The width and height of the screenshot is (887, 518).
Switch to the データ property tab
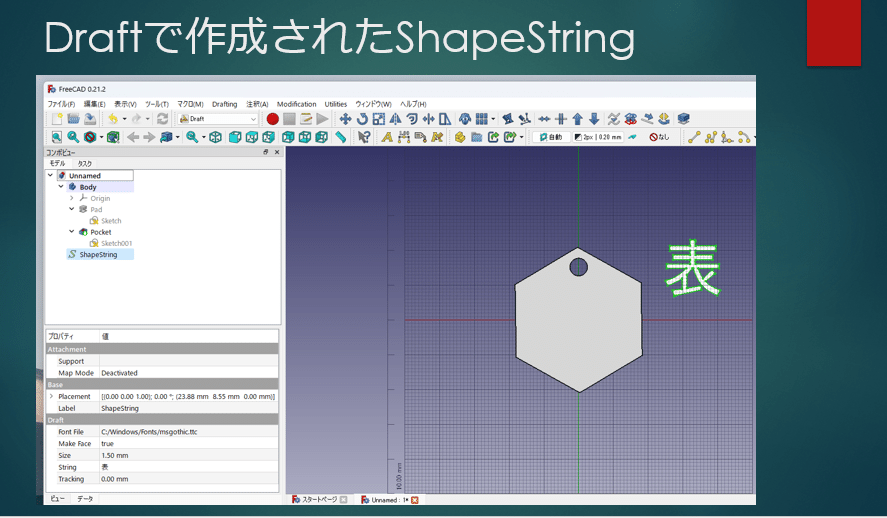click(x=85, y=499)
